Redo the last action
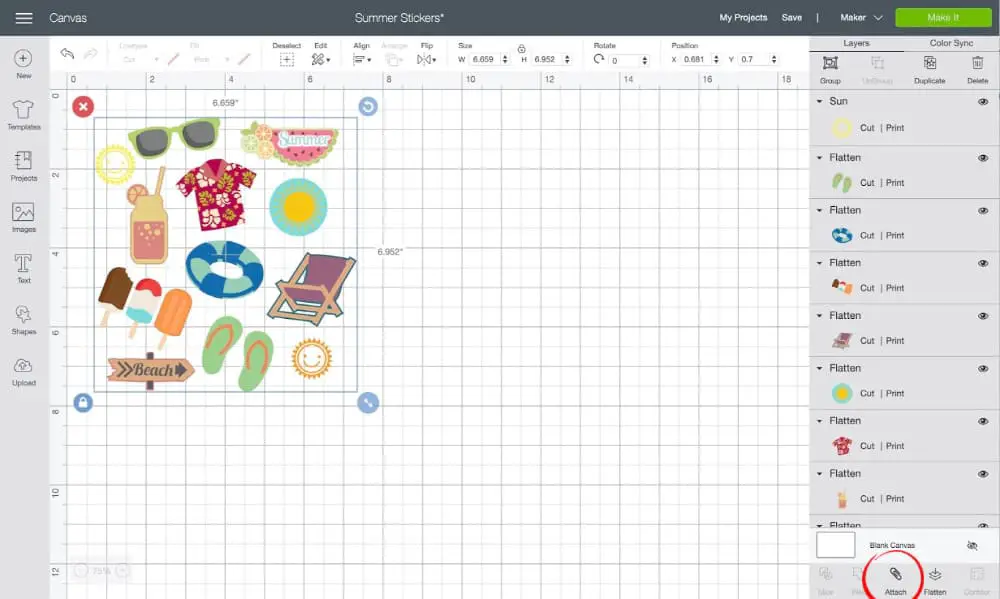 coord(91,54)
